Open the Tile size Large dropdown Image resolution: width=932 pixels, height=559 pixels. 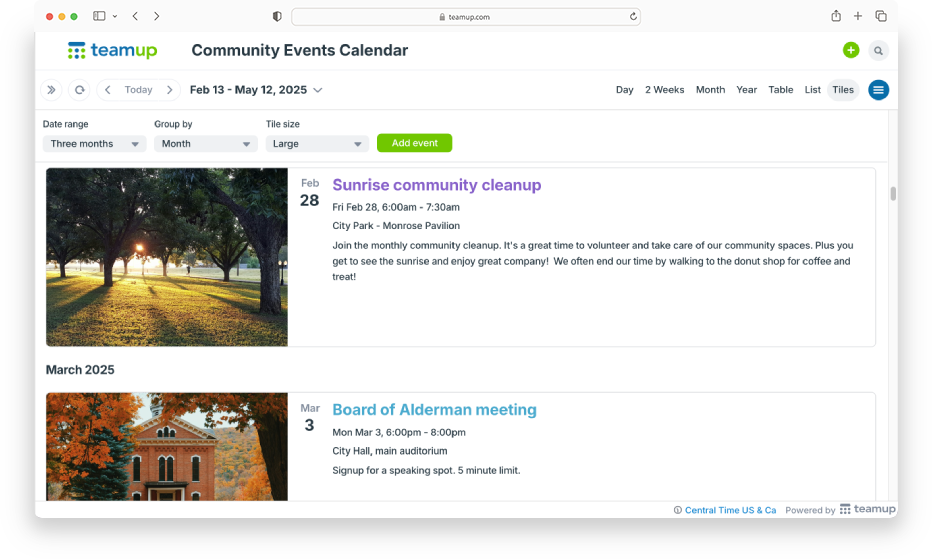click(317, 144)
